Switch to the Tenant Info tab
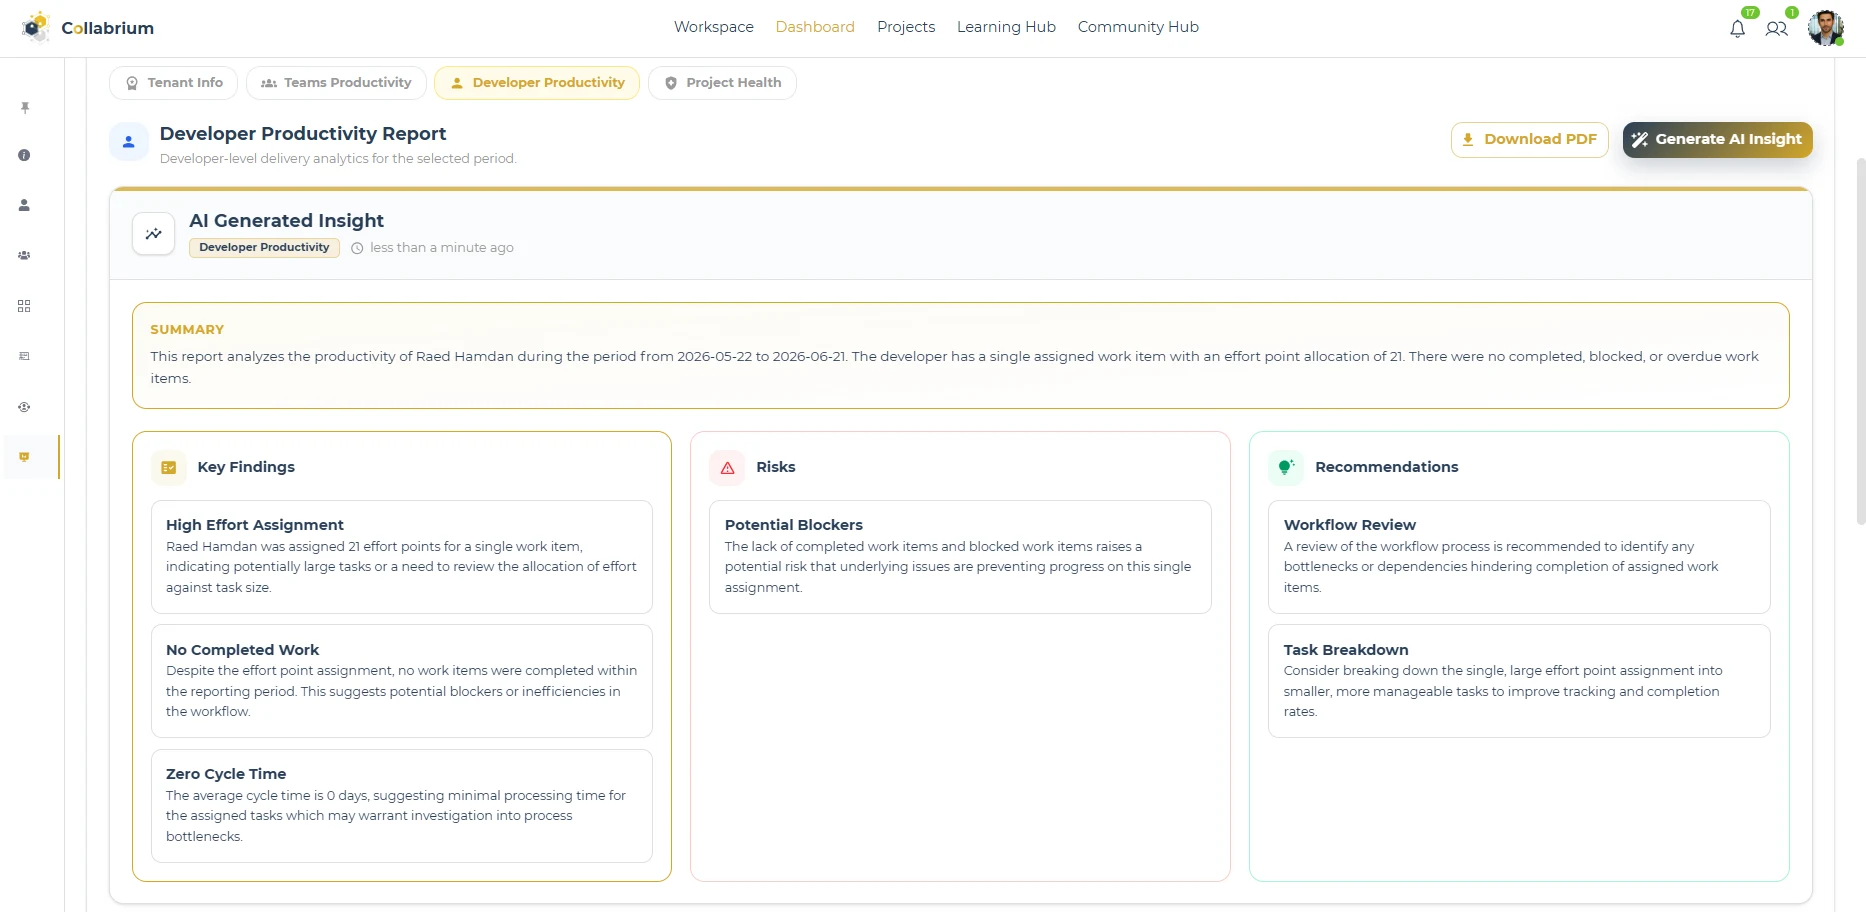 pos(174,83)
